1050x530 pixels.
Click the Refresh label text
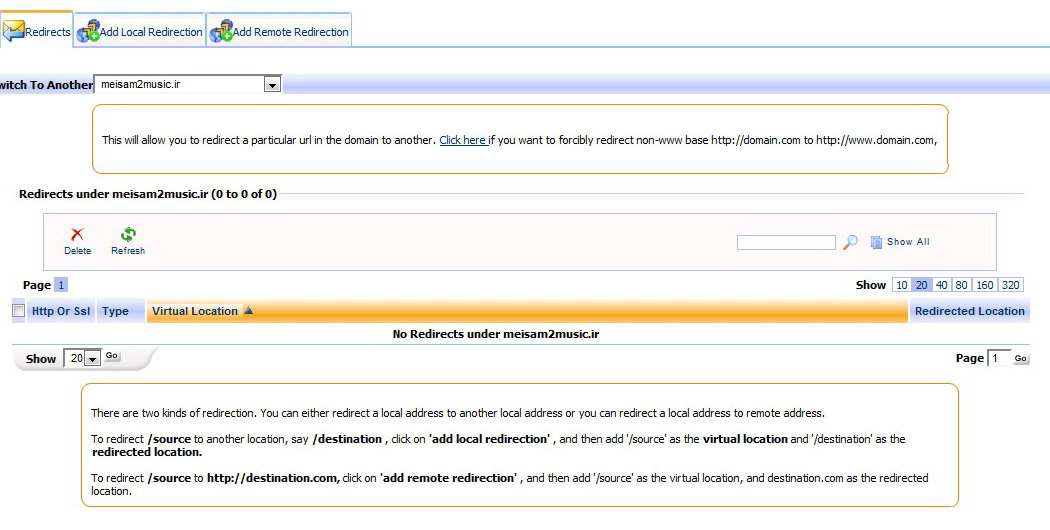[128, 251]
